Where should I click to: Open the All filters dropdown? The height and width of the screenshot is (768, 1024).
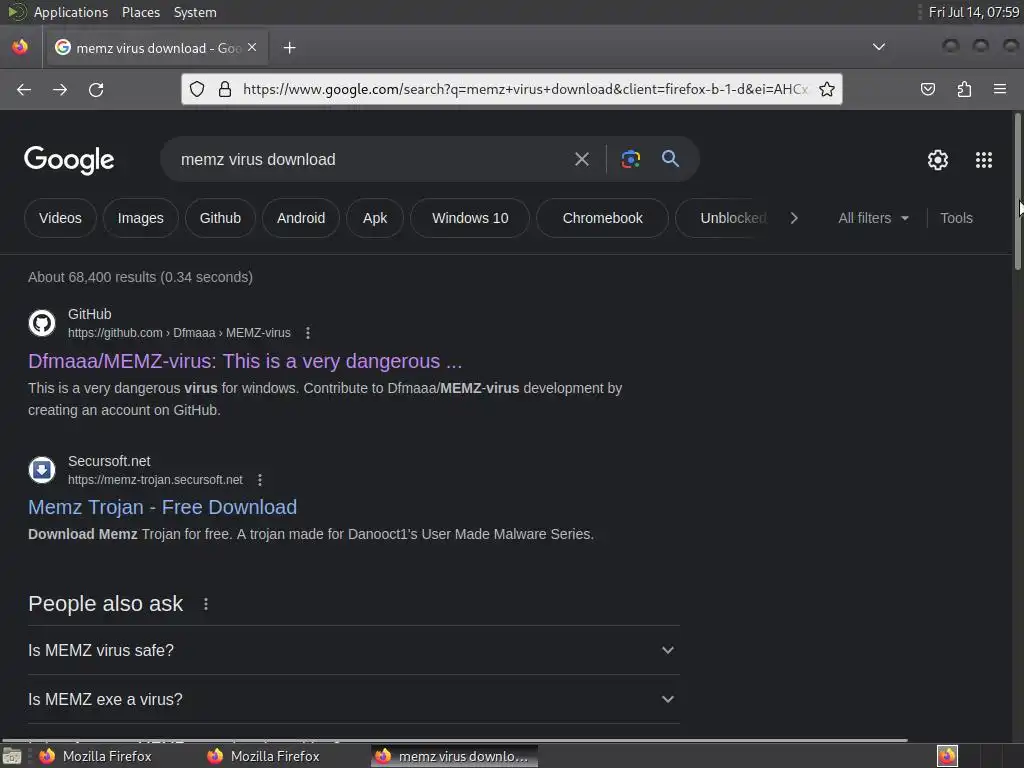pos(873,218)
